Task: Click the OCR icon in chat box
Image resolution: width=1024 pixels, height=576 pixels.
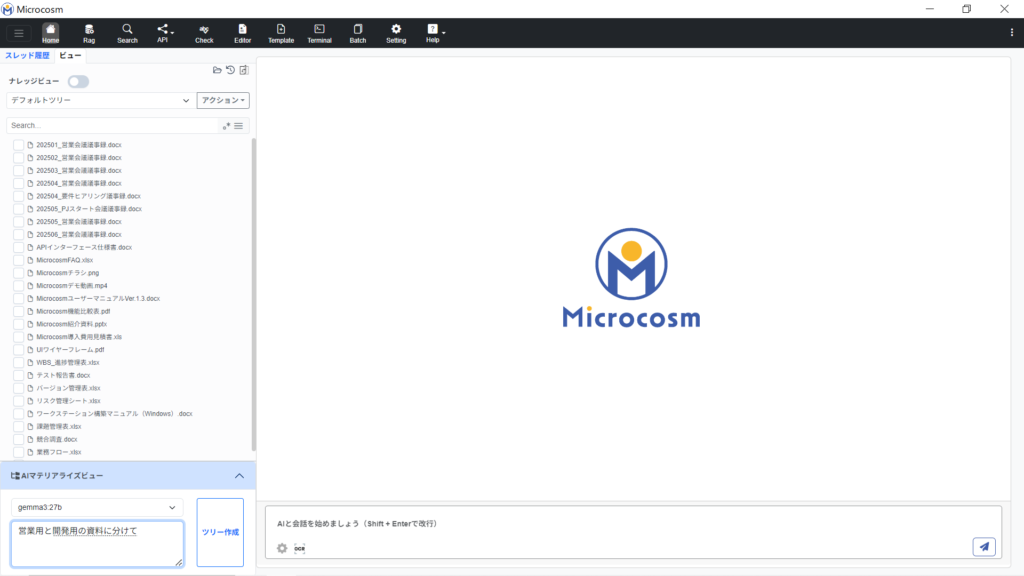Action: (x=300, y=548)
